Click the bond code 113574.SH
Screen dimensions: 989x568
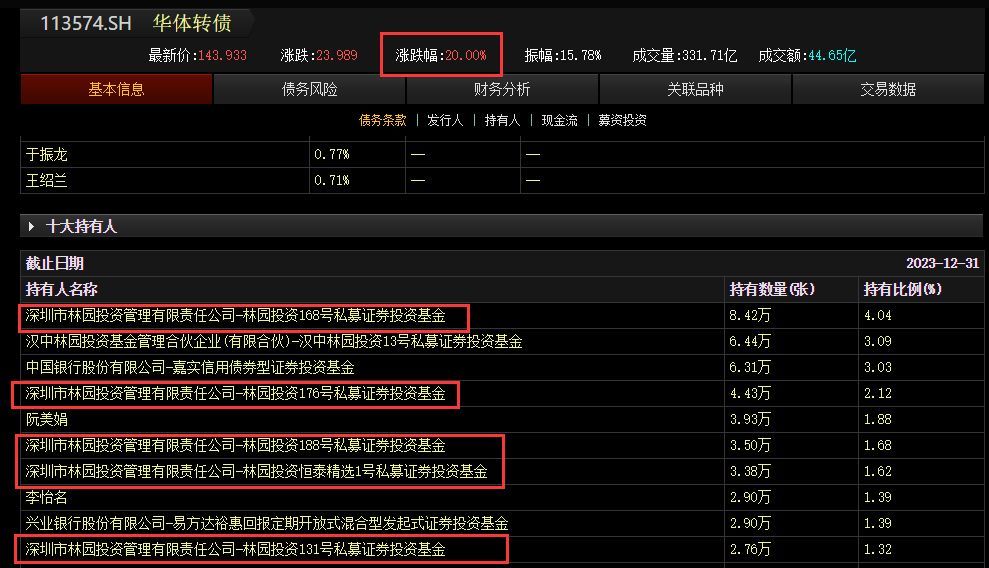point(86,23)
